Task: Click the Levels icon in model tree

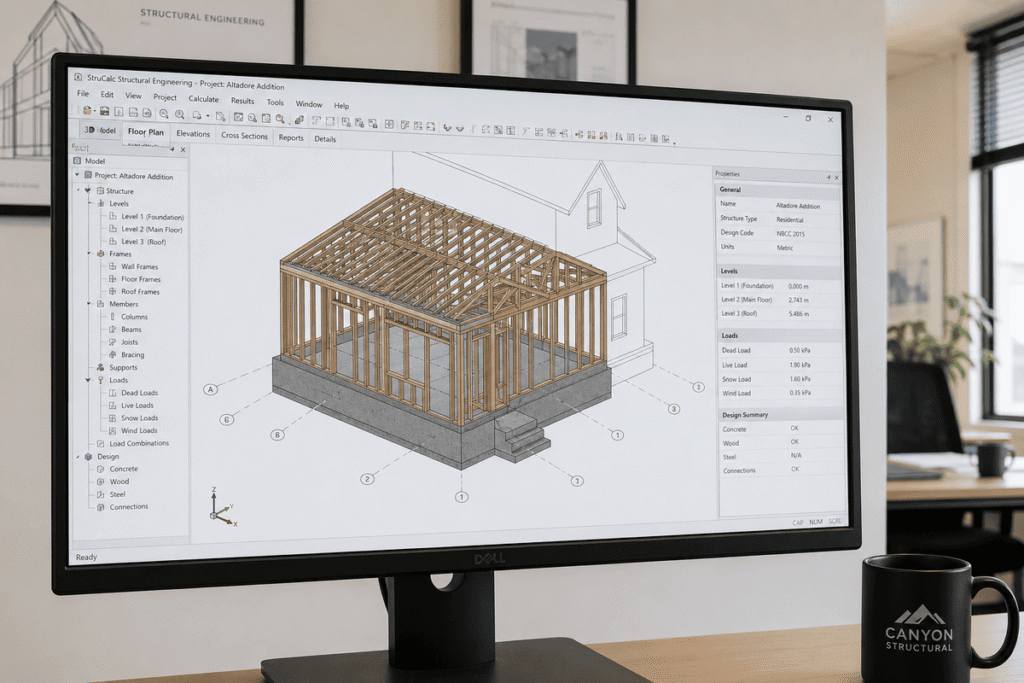Action: pos(101,203)
